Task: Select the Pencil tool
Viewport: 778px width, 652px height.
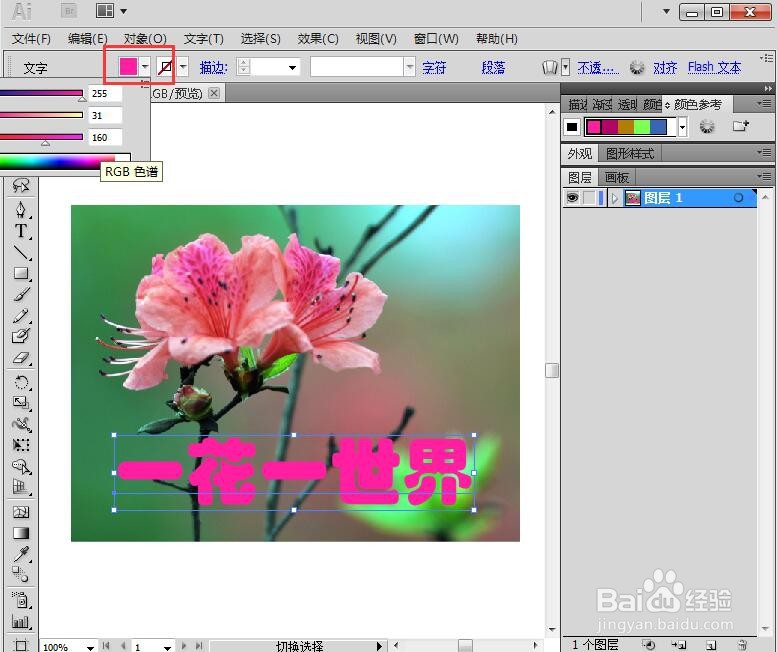Action: (21, 316)
